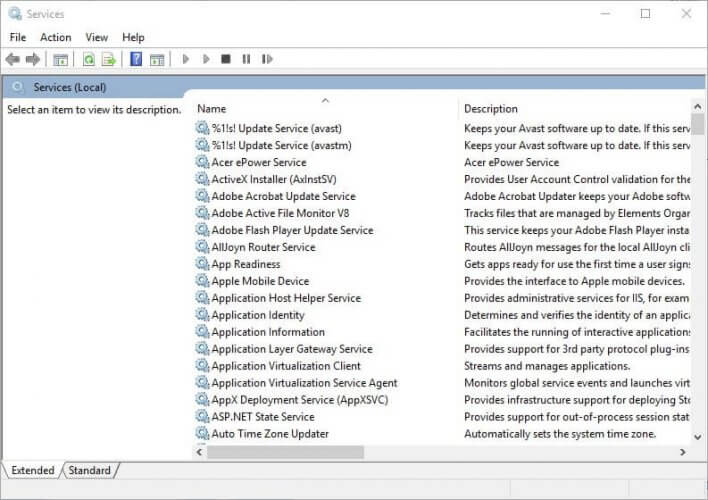Screen dimensions: 708x500
Task: Select Application Virtualization Service Agent
Action: pyautogui.click(x=304, y=383)
